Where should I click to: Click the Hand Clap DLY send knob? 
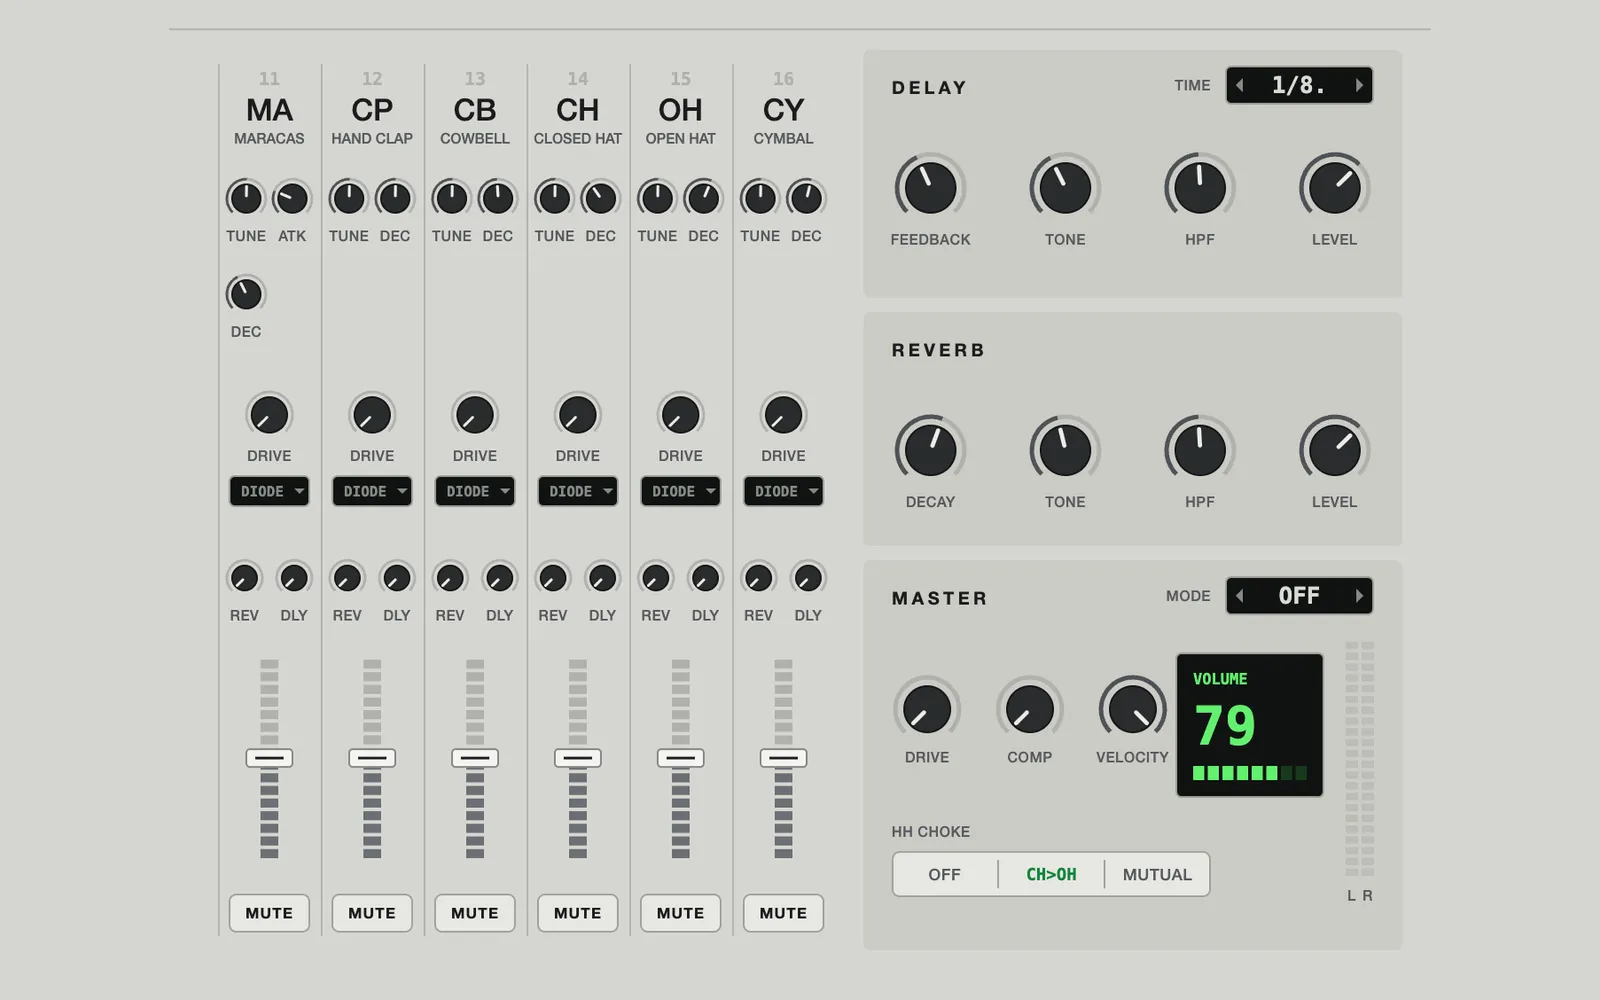point(397,578)
